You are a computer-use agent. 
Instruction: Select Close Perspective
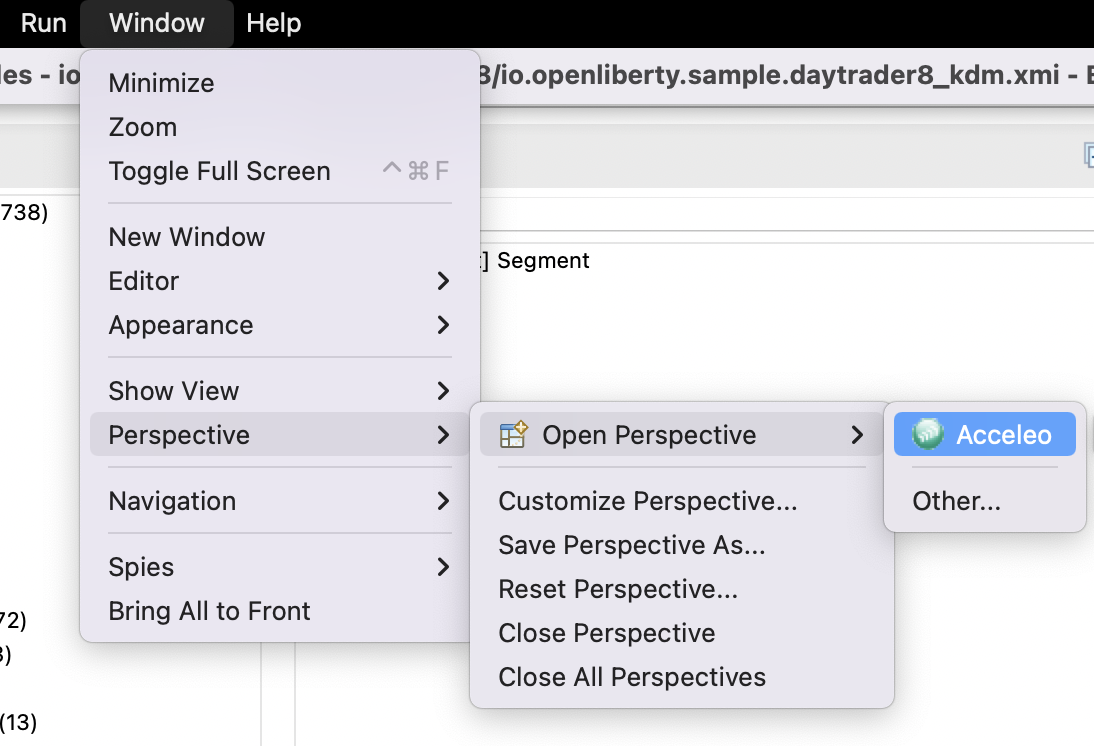[606, 633]
